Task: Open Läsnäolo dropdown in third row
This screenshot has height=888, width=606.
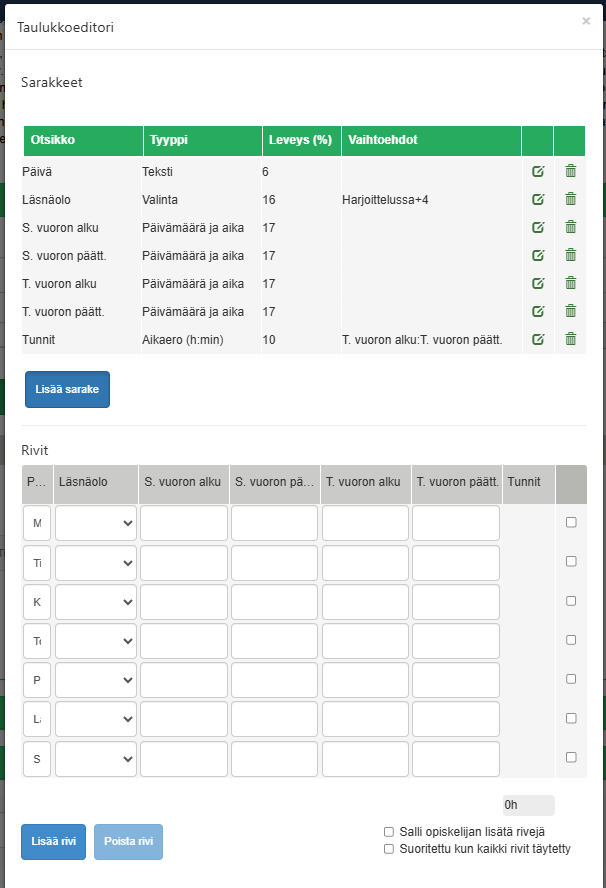Action: pyautogui.click(x=96, y=602)
